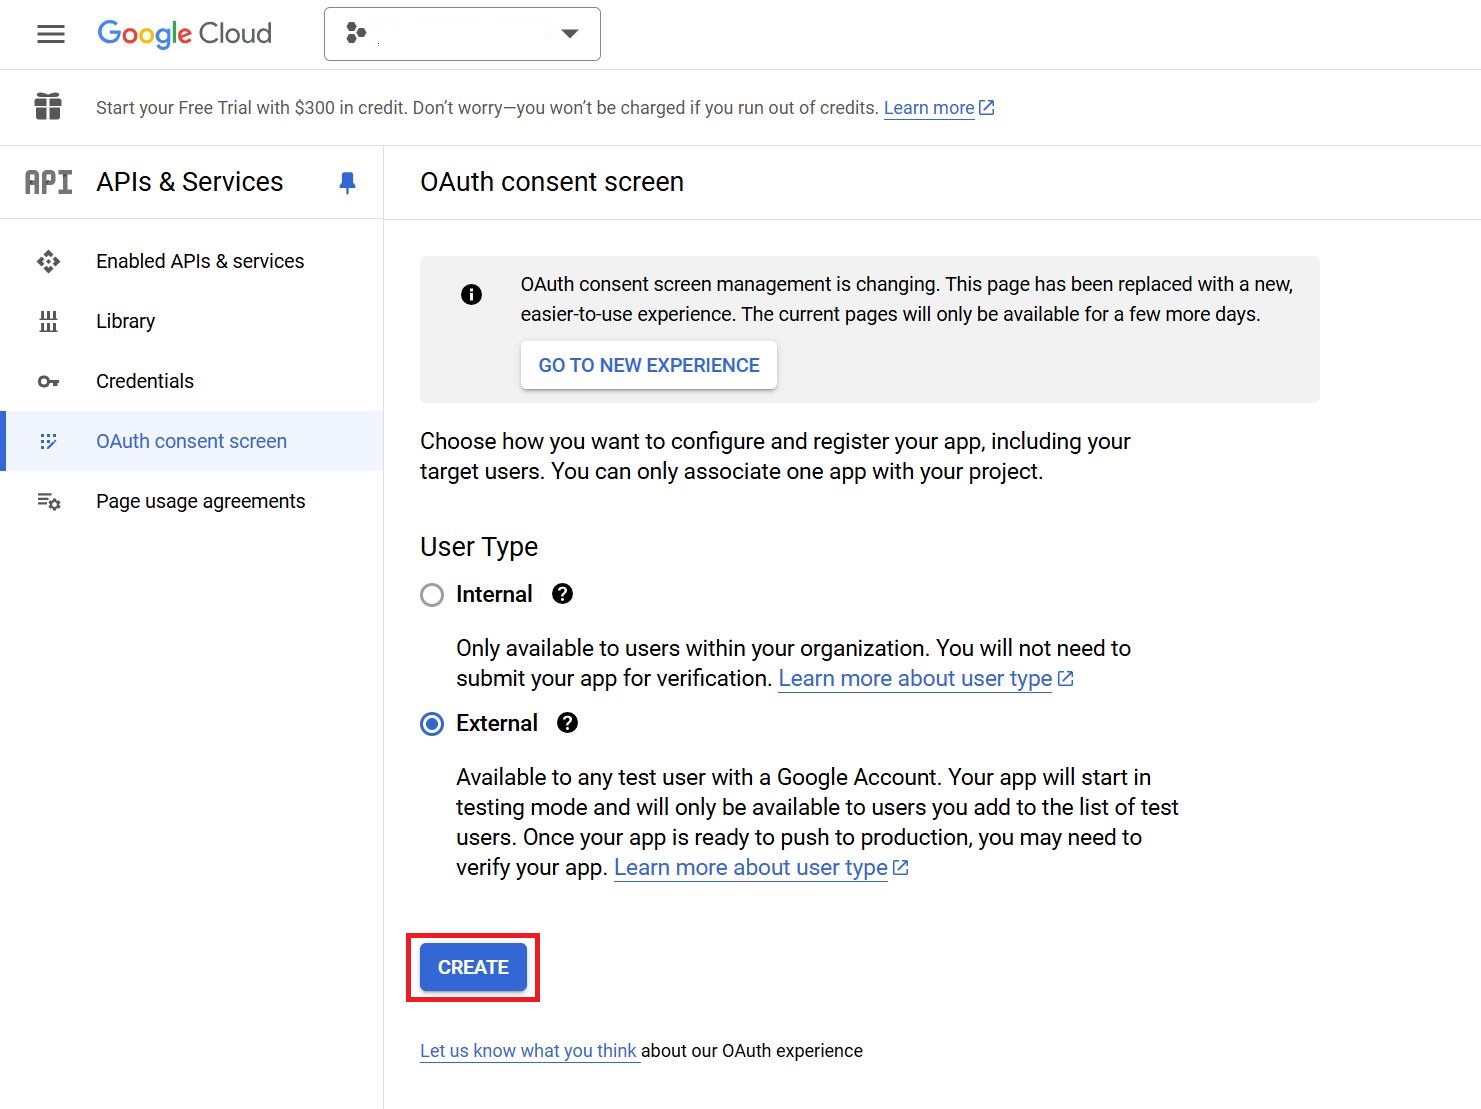Click the project picker dropdown arrow
1481x1109 pixels.
click(570, 34)
